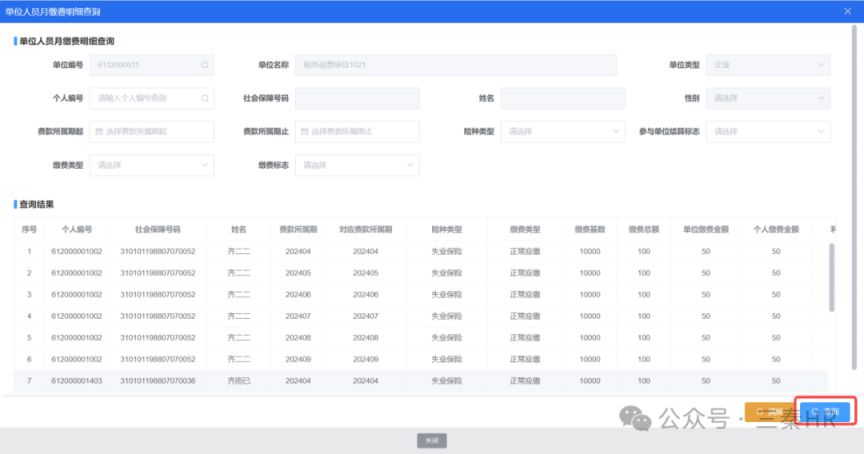
Task: Click 对应费款所属期 cell 202408 in row 5
Action: [x=365, y=337]
